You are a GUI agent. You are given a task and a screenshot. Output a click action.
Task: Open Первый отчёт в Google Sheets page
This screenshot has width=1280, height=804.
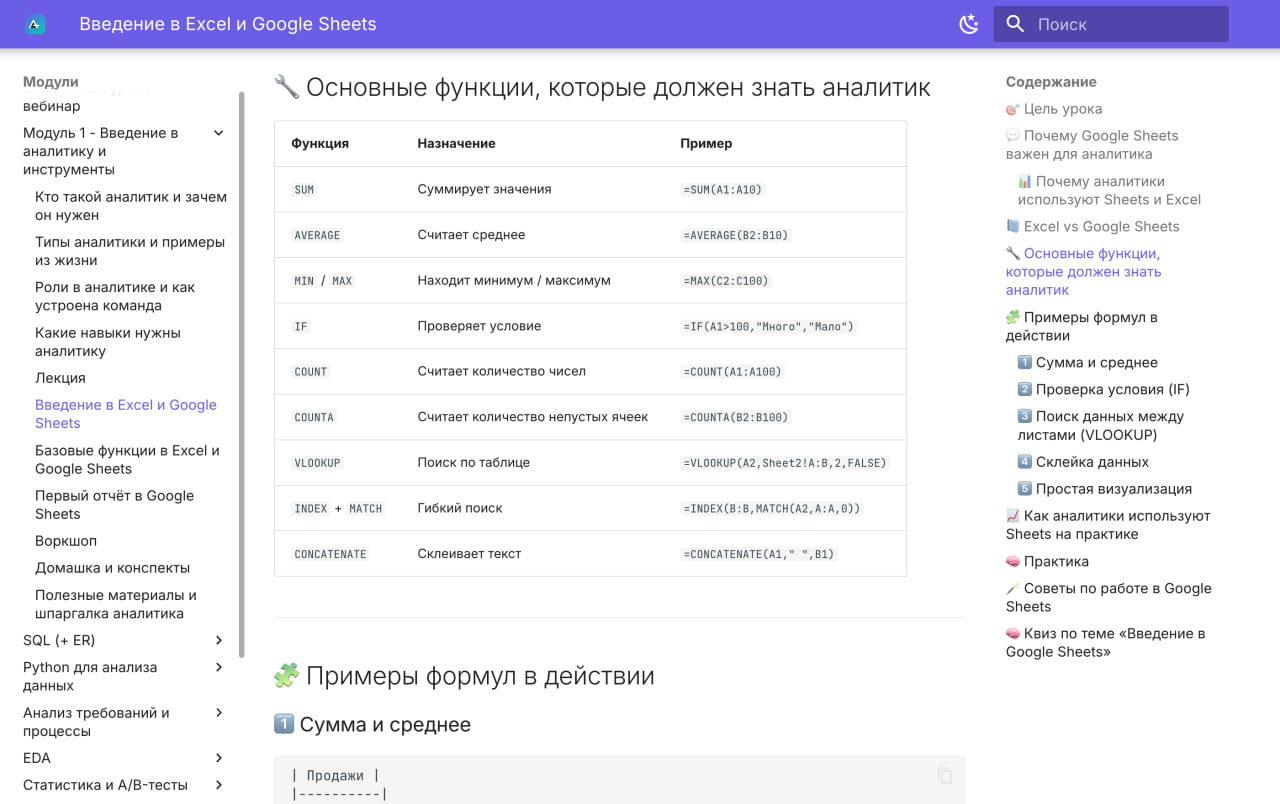pos(114,505)
